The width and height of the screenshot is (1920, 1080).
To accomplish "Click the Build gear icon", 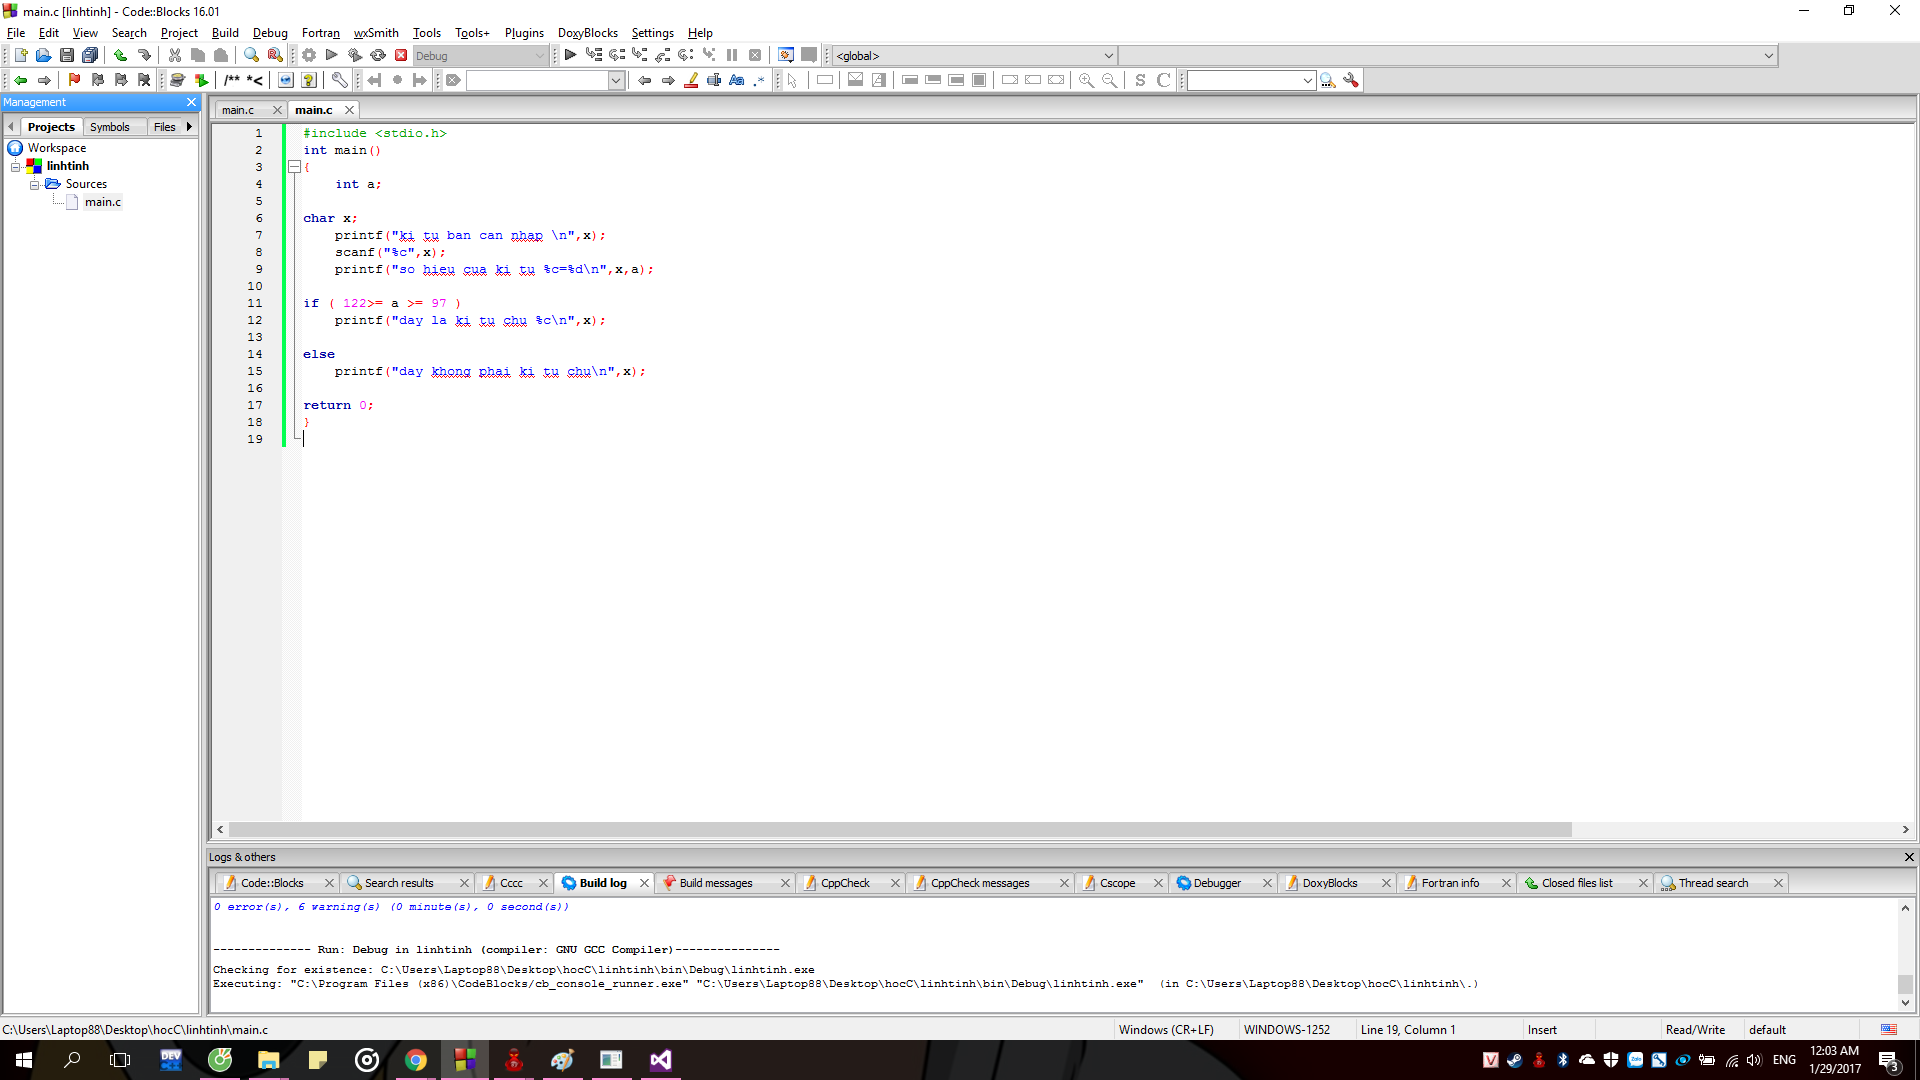I will 309,56.
